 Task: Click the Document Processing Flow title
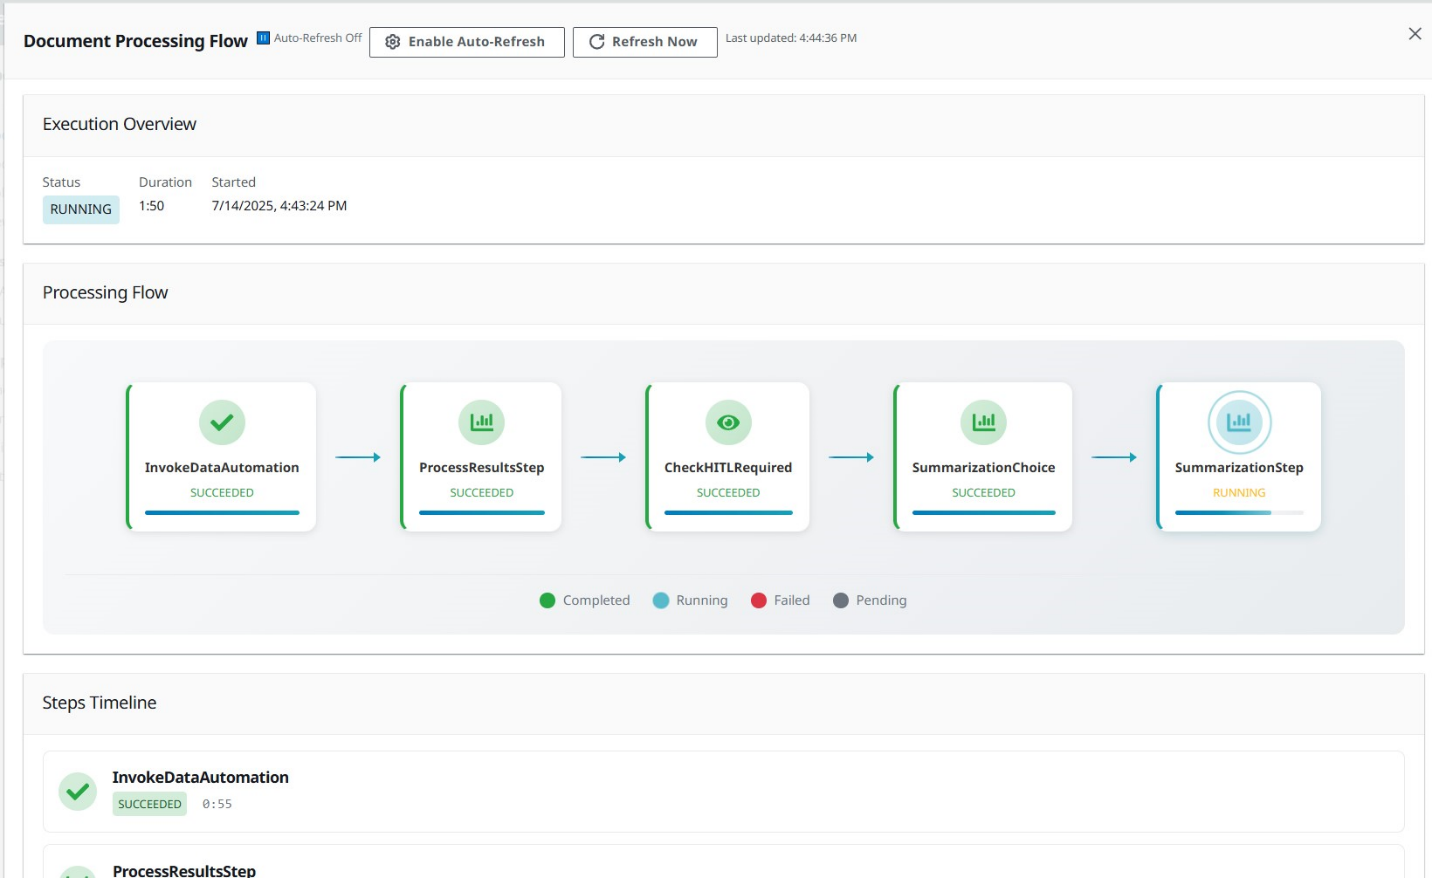(x=136, y=41)
